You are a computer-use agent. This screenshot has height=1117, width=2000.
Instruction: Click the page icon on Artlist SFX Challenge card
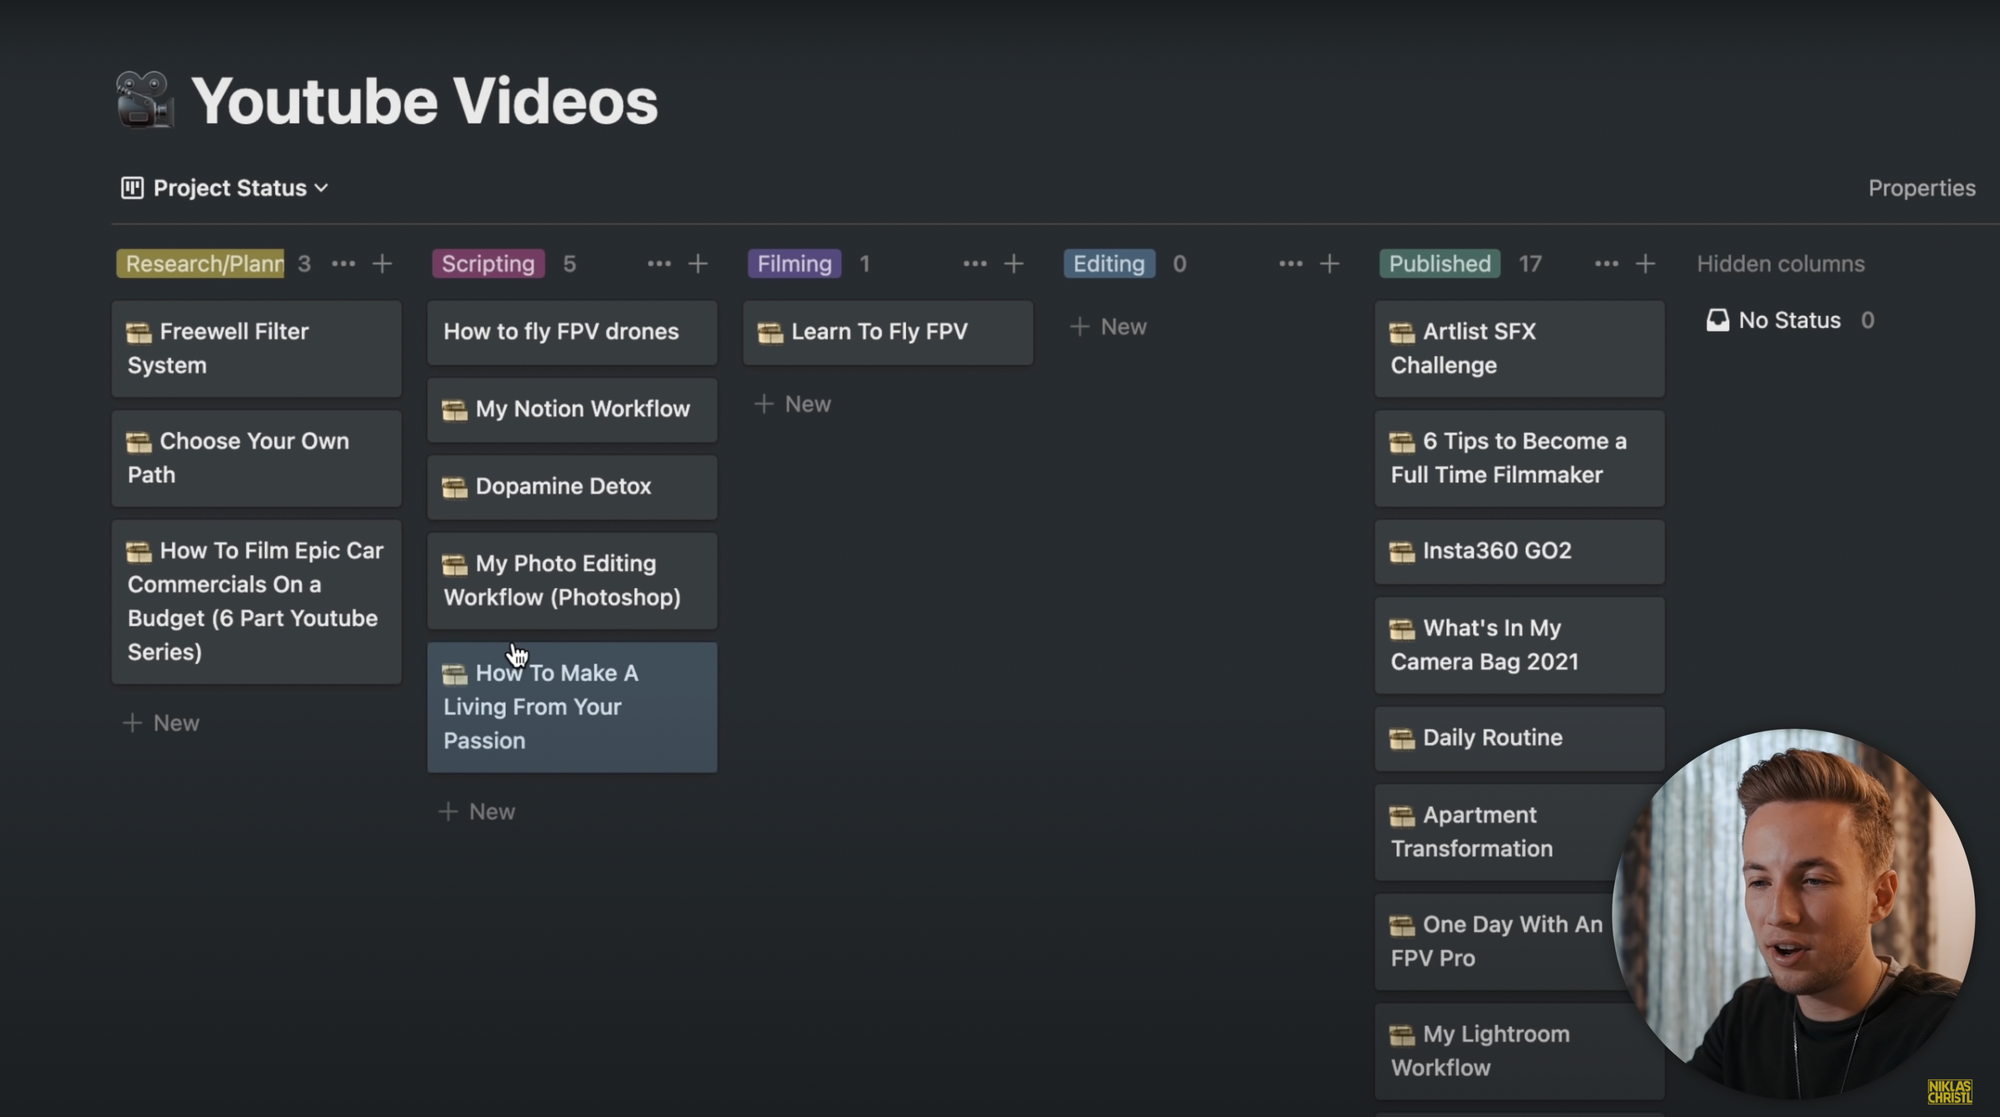[1402, 332]
